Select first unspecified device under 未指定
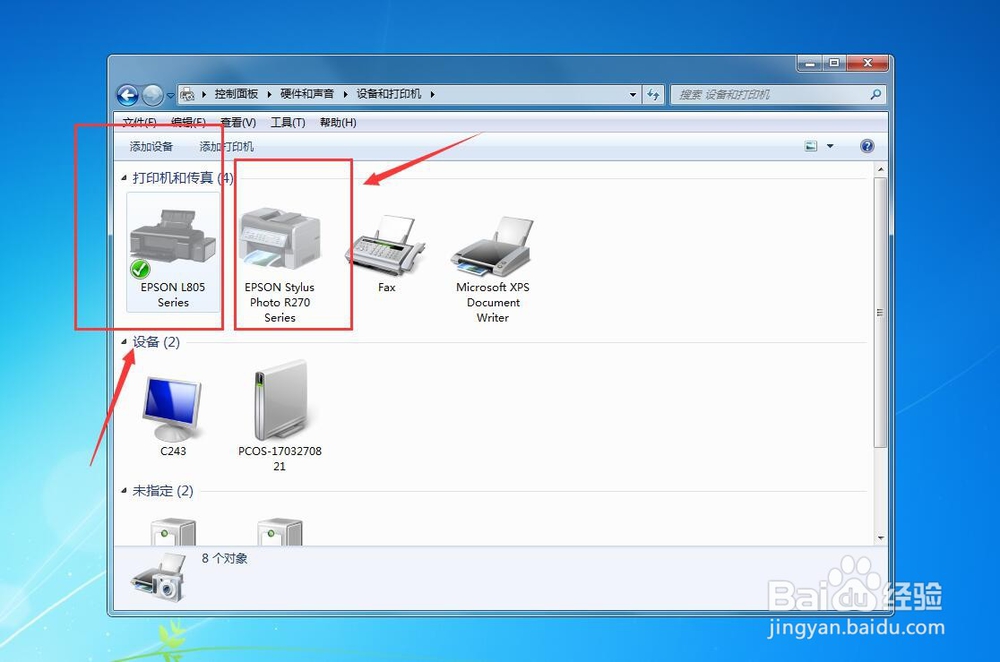This screenshot has width=1000, height=662. (x=173, y=533)
